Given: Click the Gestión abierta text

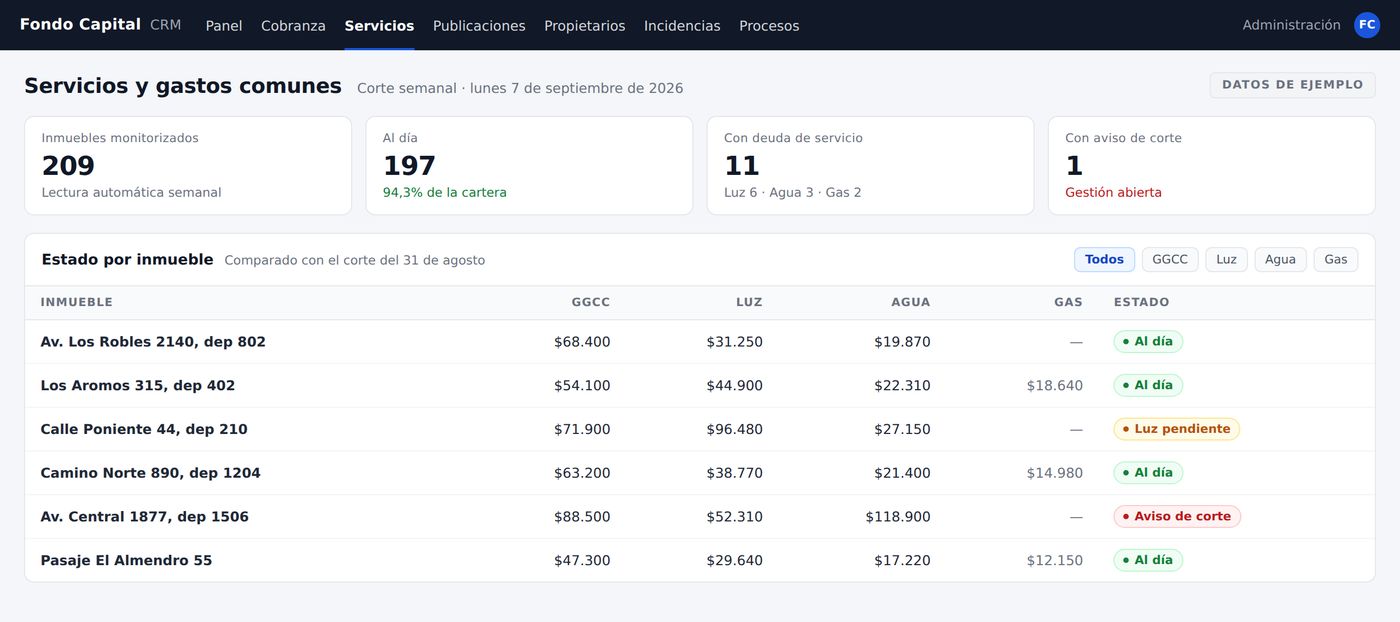Looking at the screenshot, I should coord(1113,193).
